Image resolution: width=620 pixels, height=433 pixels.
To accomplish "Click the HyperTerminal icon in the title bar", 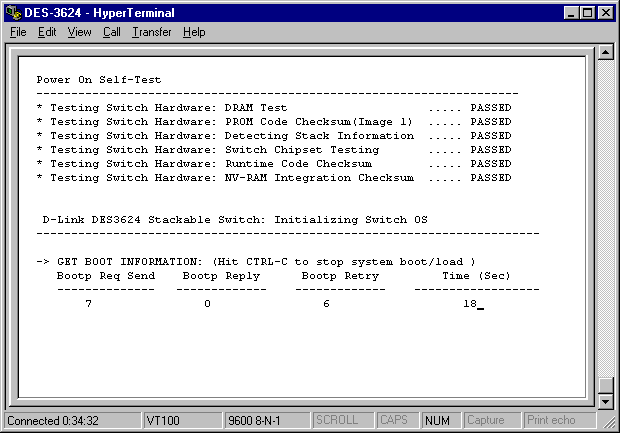I will coord(12,12).
